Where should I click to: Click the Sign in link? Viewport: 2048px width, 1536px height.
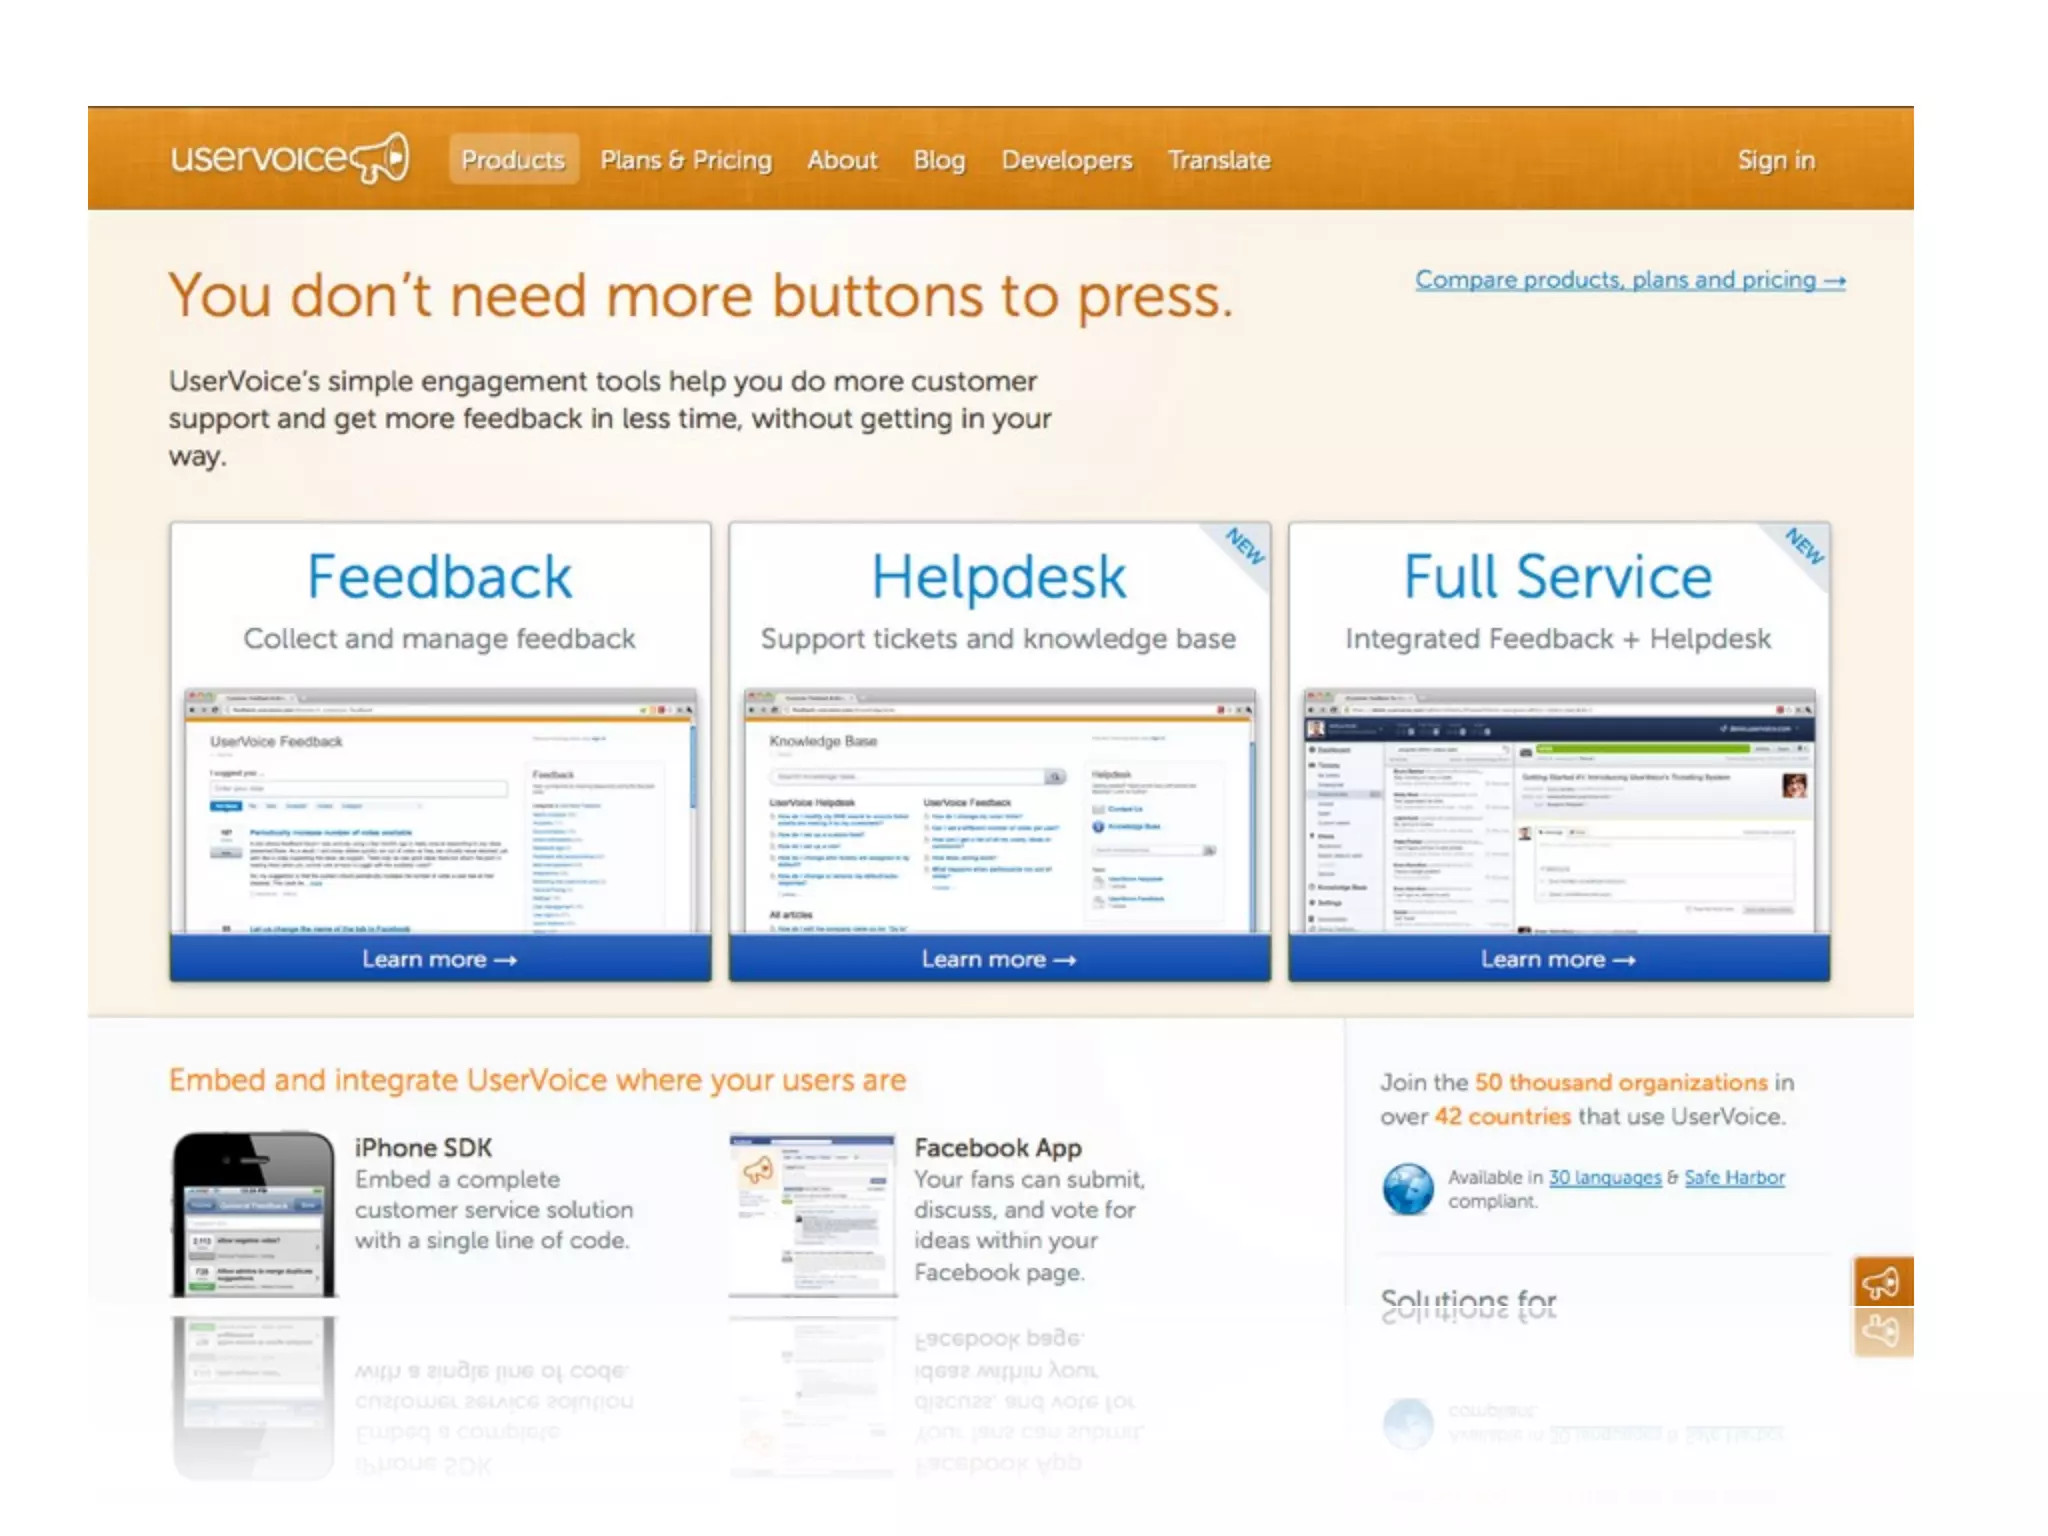(x=1775, y=160)
